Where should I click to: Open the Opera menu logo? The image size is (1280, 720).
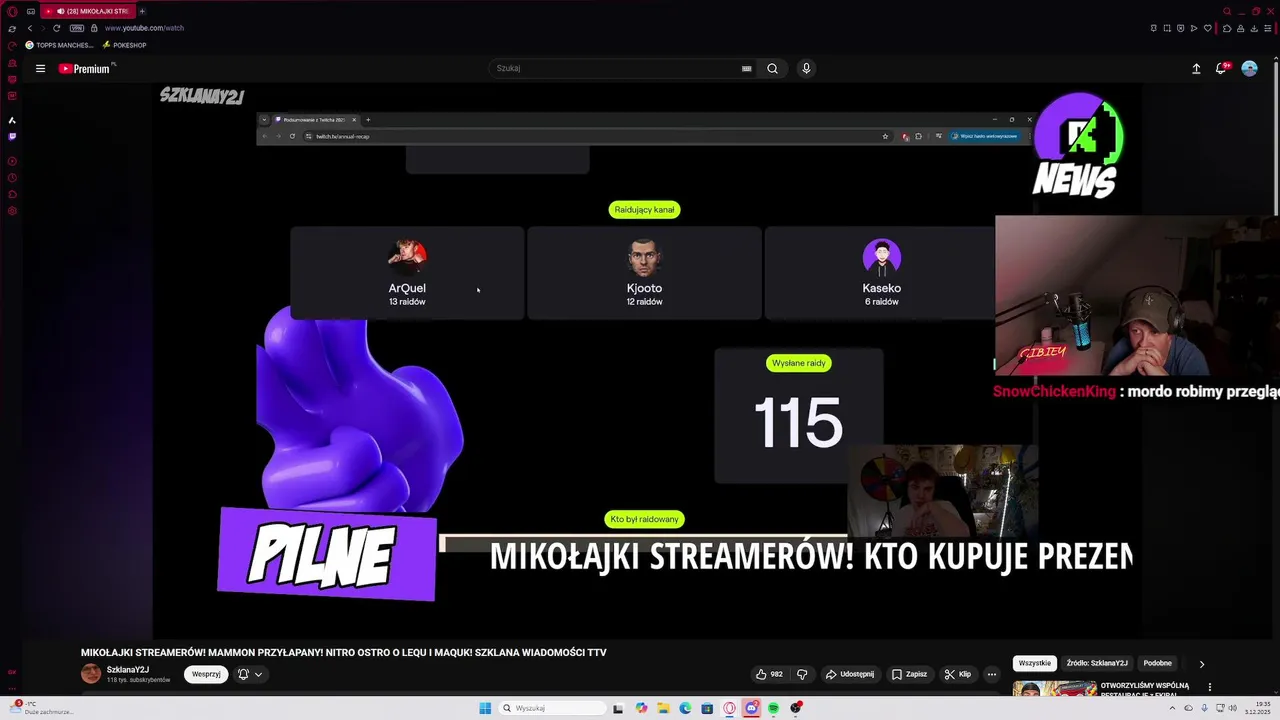(x=12, y=11)
